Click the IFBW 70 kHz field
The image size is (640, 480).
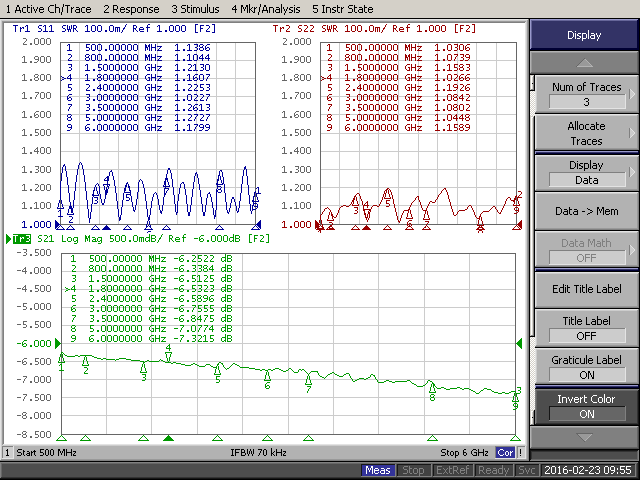coord(258,453)
